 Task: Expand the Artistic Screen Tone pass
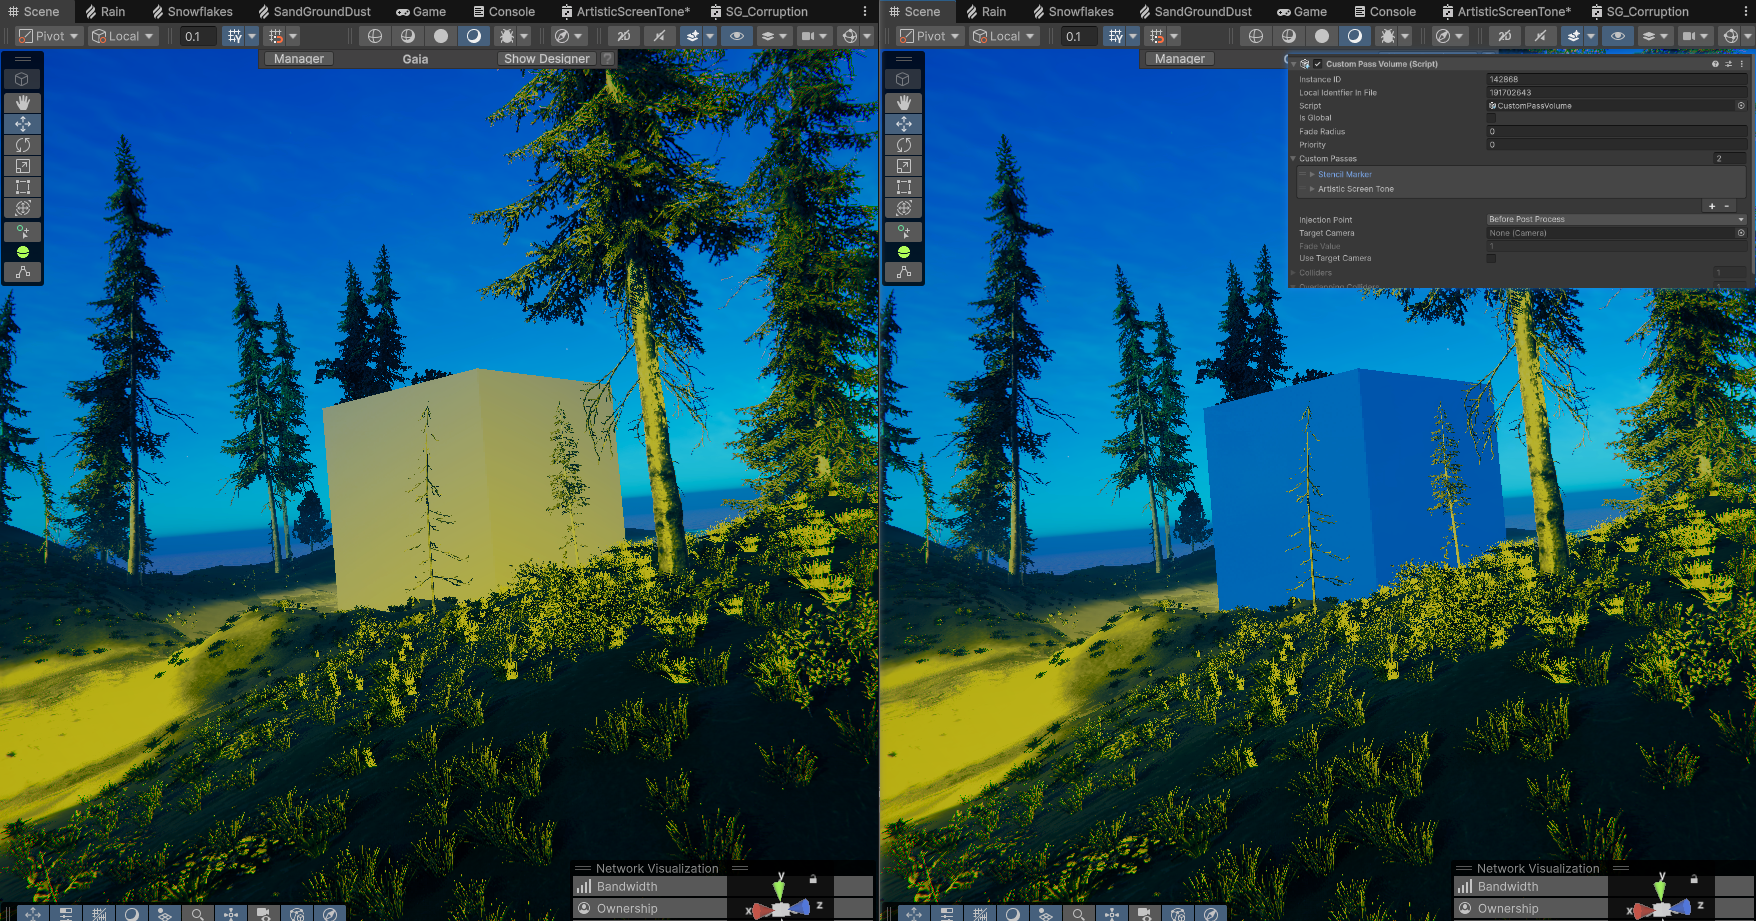[1311, 189]
